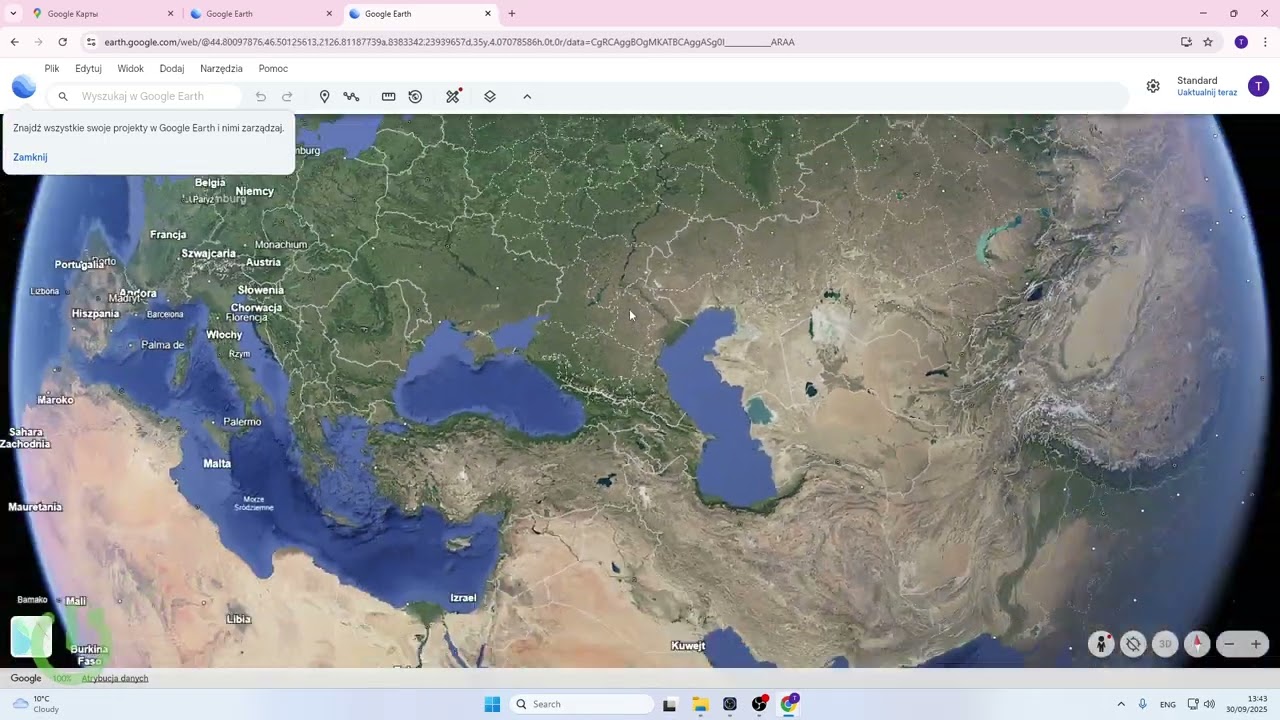Reload the page with refresh icon
Screen dimensions: 1280x720
coord(62,42)
